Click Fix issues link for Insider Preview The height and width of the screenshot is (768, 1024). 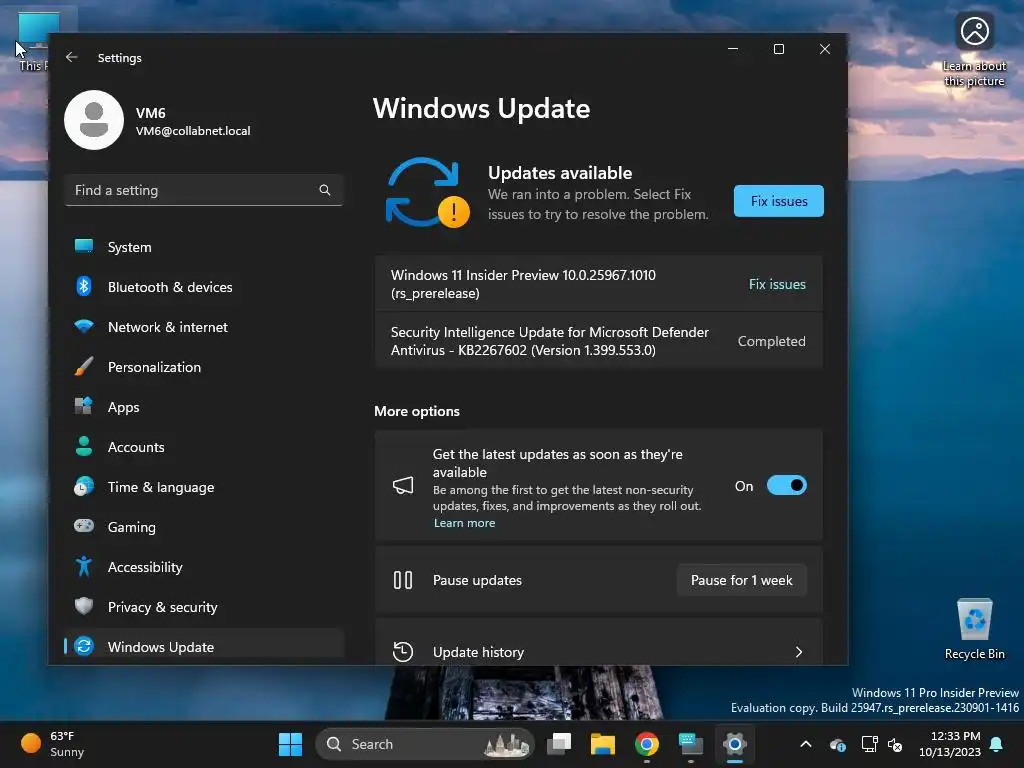(777, 284)
